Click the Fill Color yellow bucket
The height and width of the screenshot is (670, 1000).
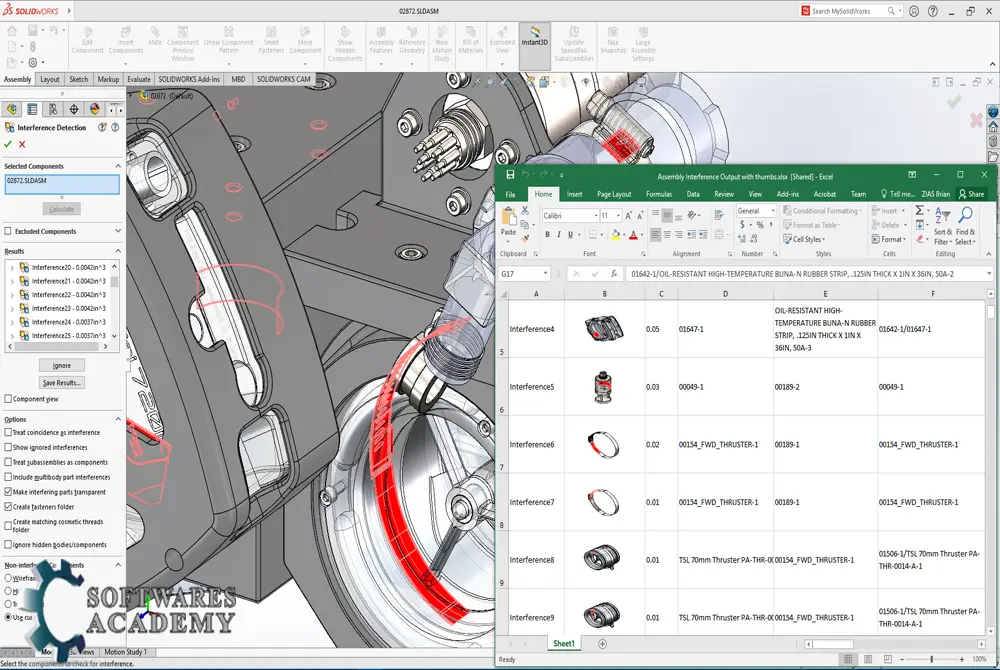pyautogui.click(x=615, y=235)
